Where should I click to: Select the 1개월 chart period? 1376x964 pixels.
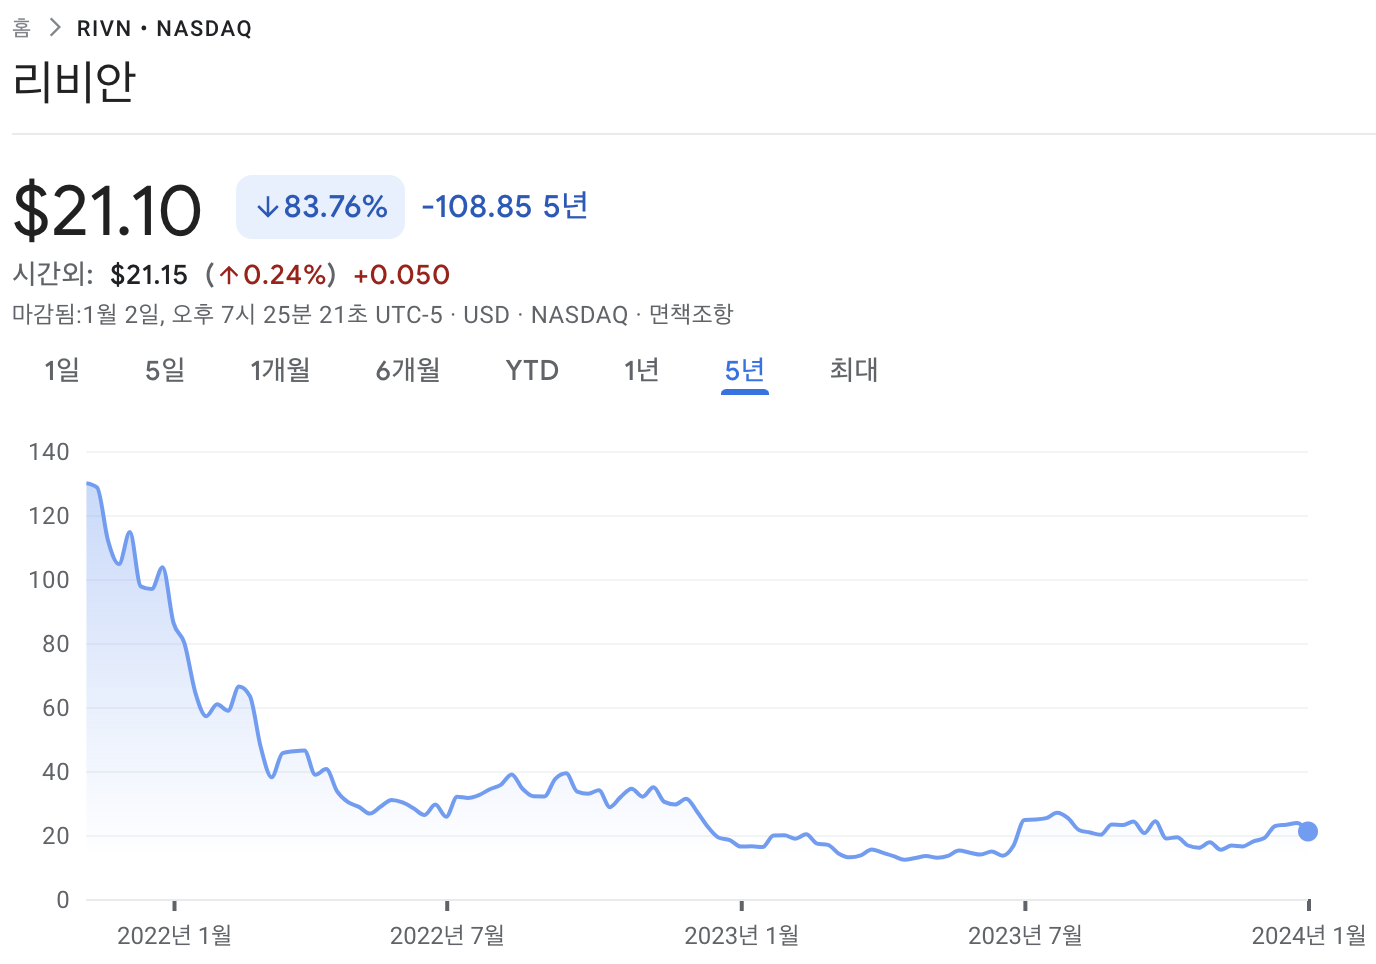point(281,370)
